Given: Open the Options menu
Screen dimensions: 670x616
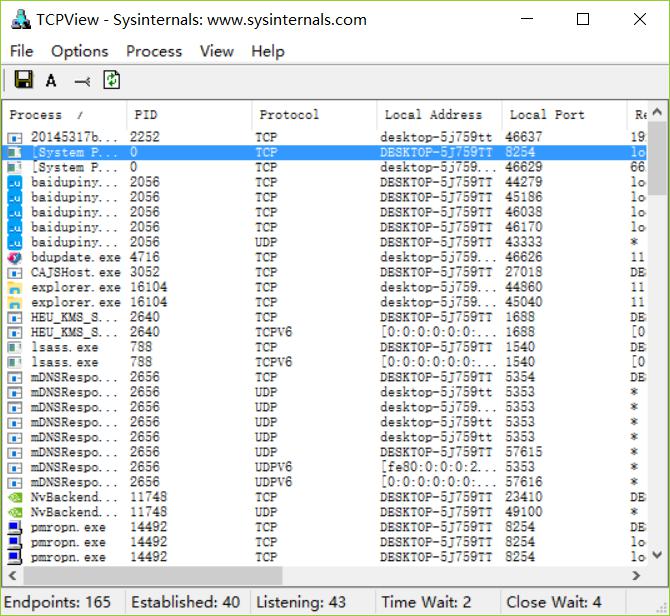Looking at the screenshot, I should click(79, 51).
